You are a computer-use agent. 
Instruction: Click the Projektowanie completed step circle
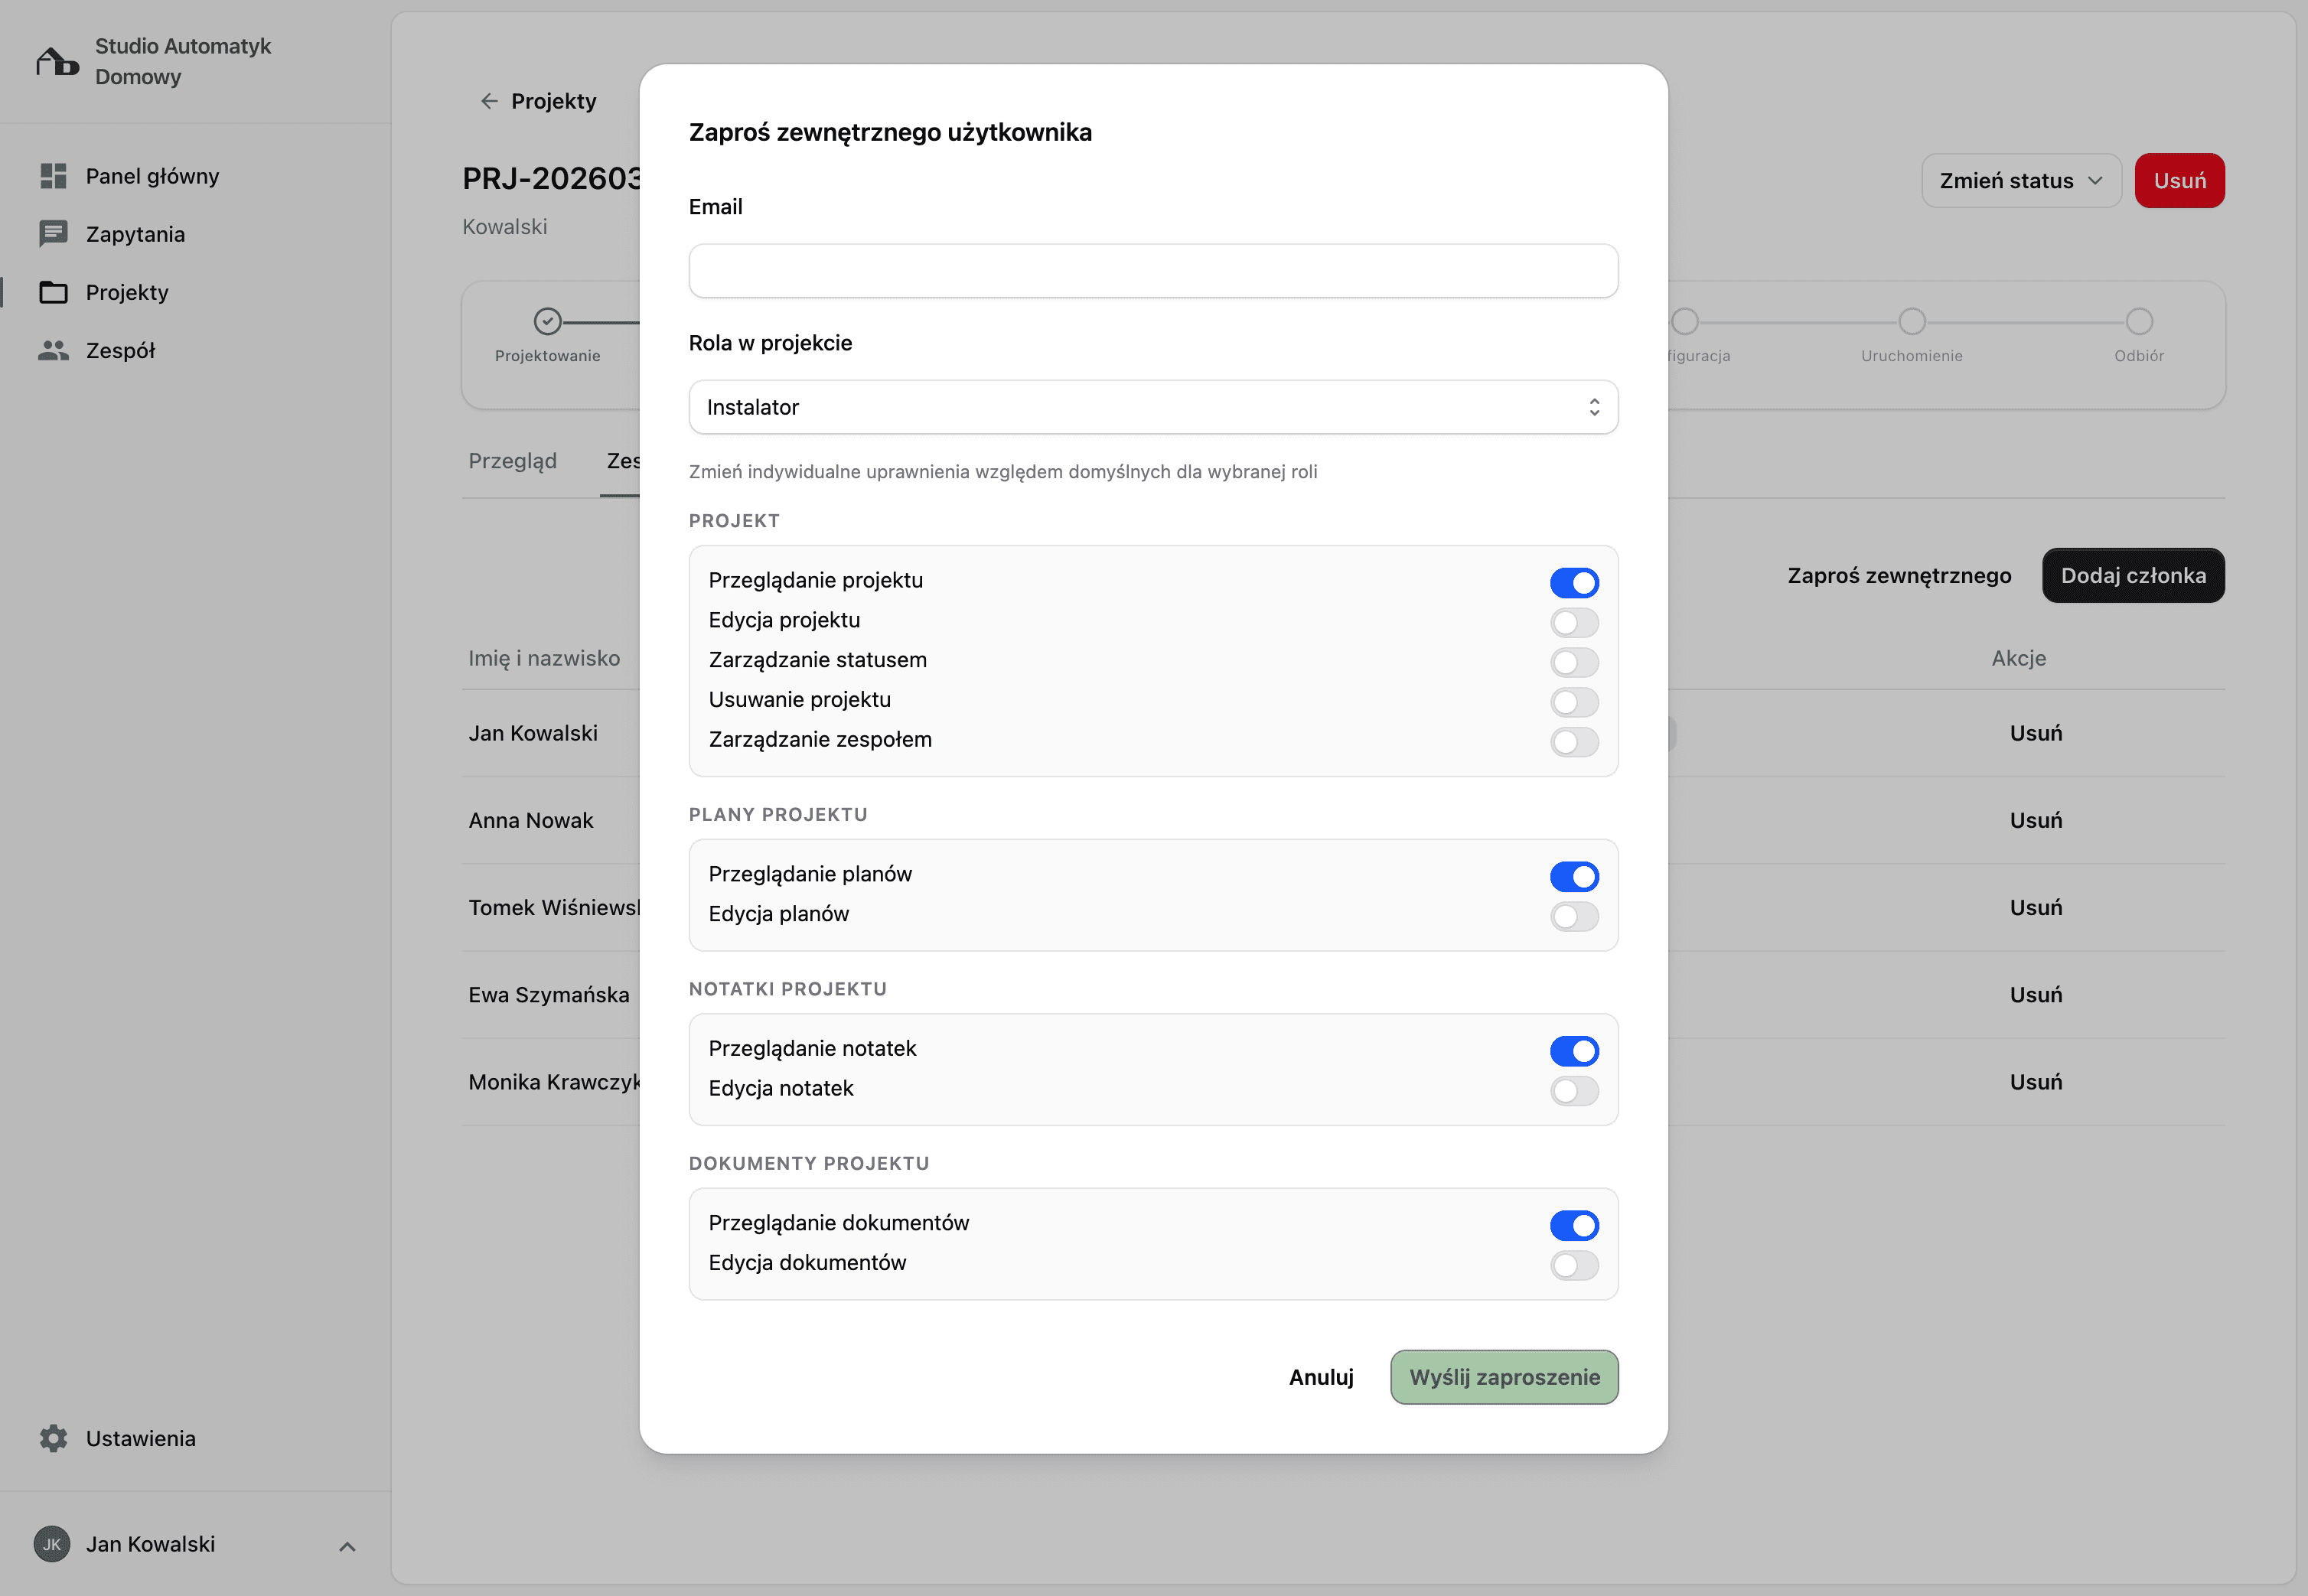click(x=547, y=321)
